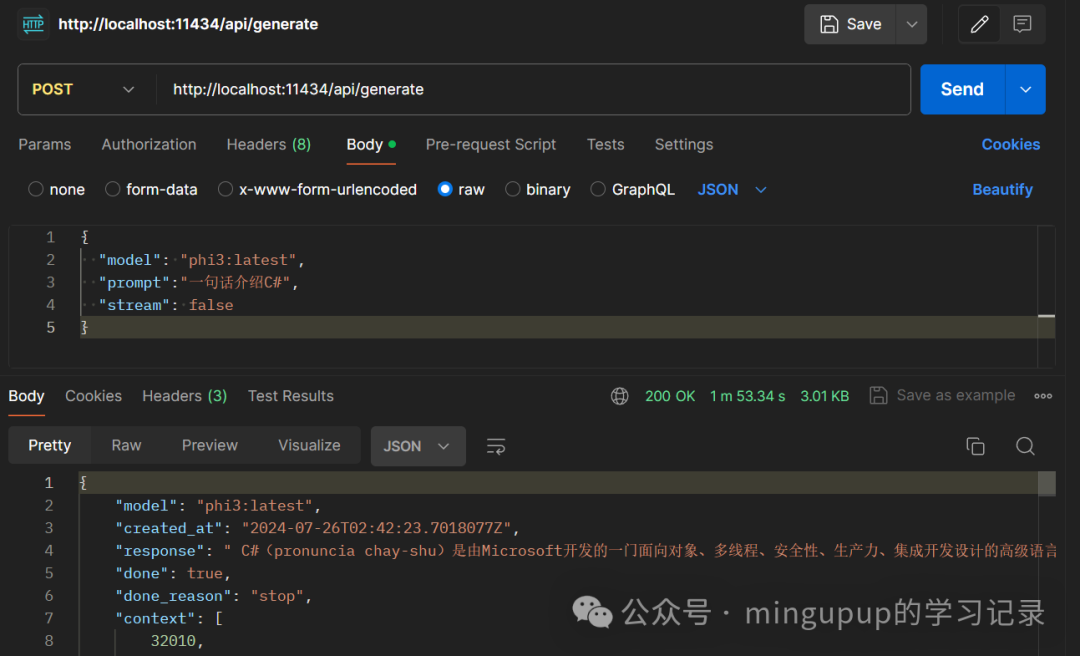Screen dimensions: 1080x656
Task: Open the three-dot more options menu
Action: (x=1043, y=396)
